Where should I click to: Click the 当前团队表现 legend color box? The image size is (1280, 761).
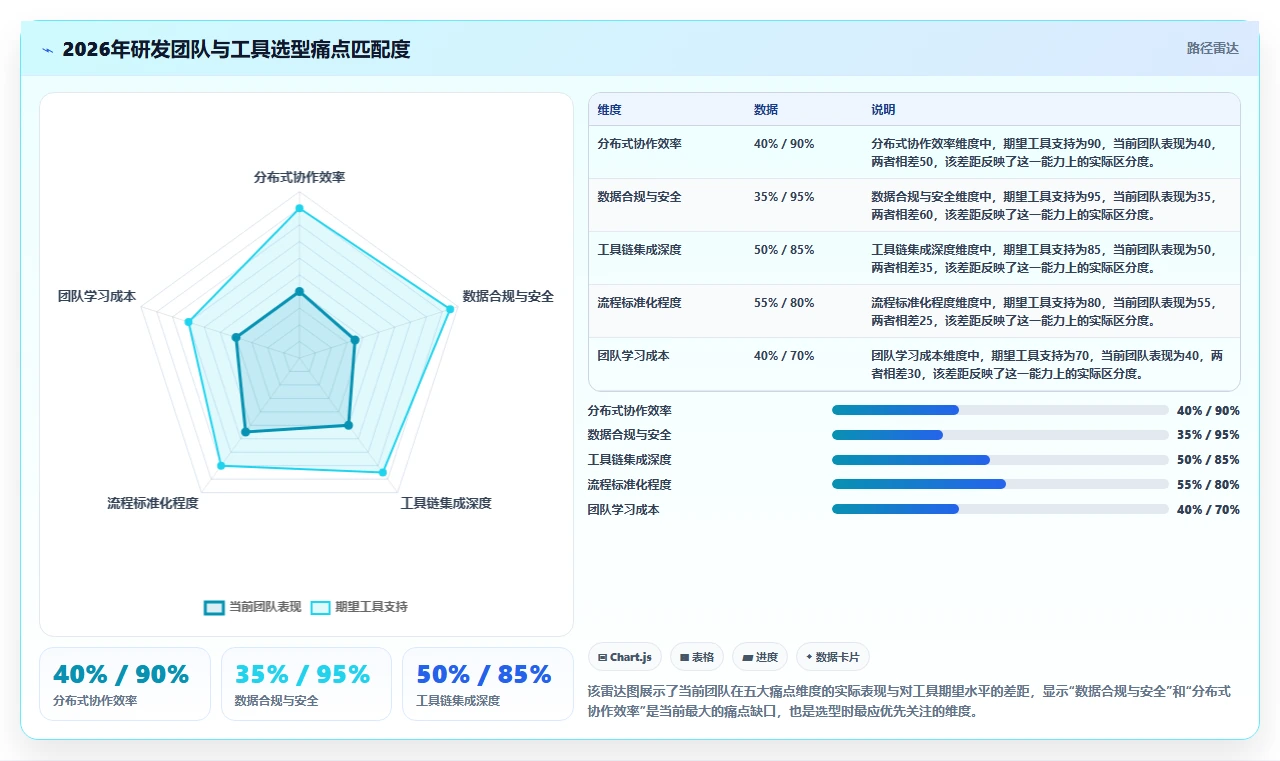(x=214, y=607)
